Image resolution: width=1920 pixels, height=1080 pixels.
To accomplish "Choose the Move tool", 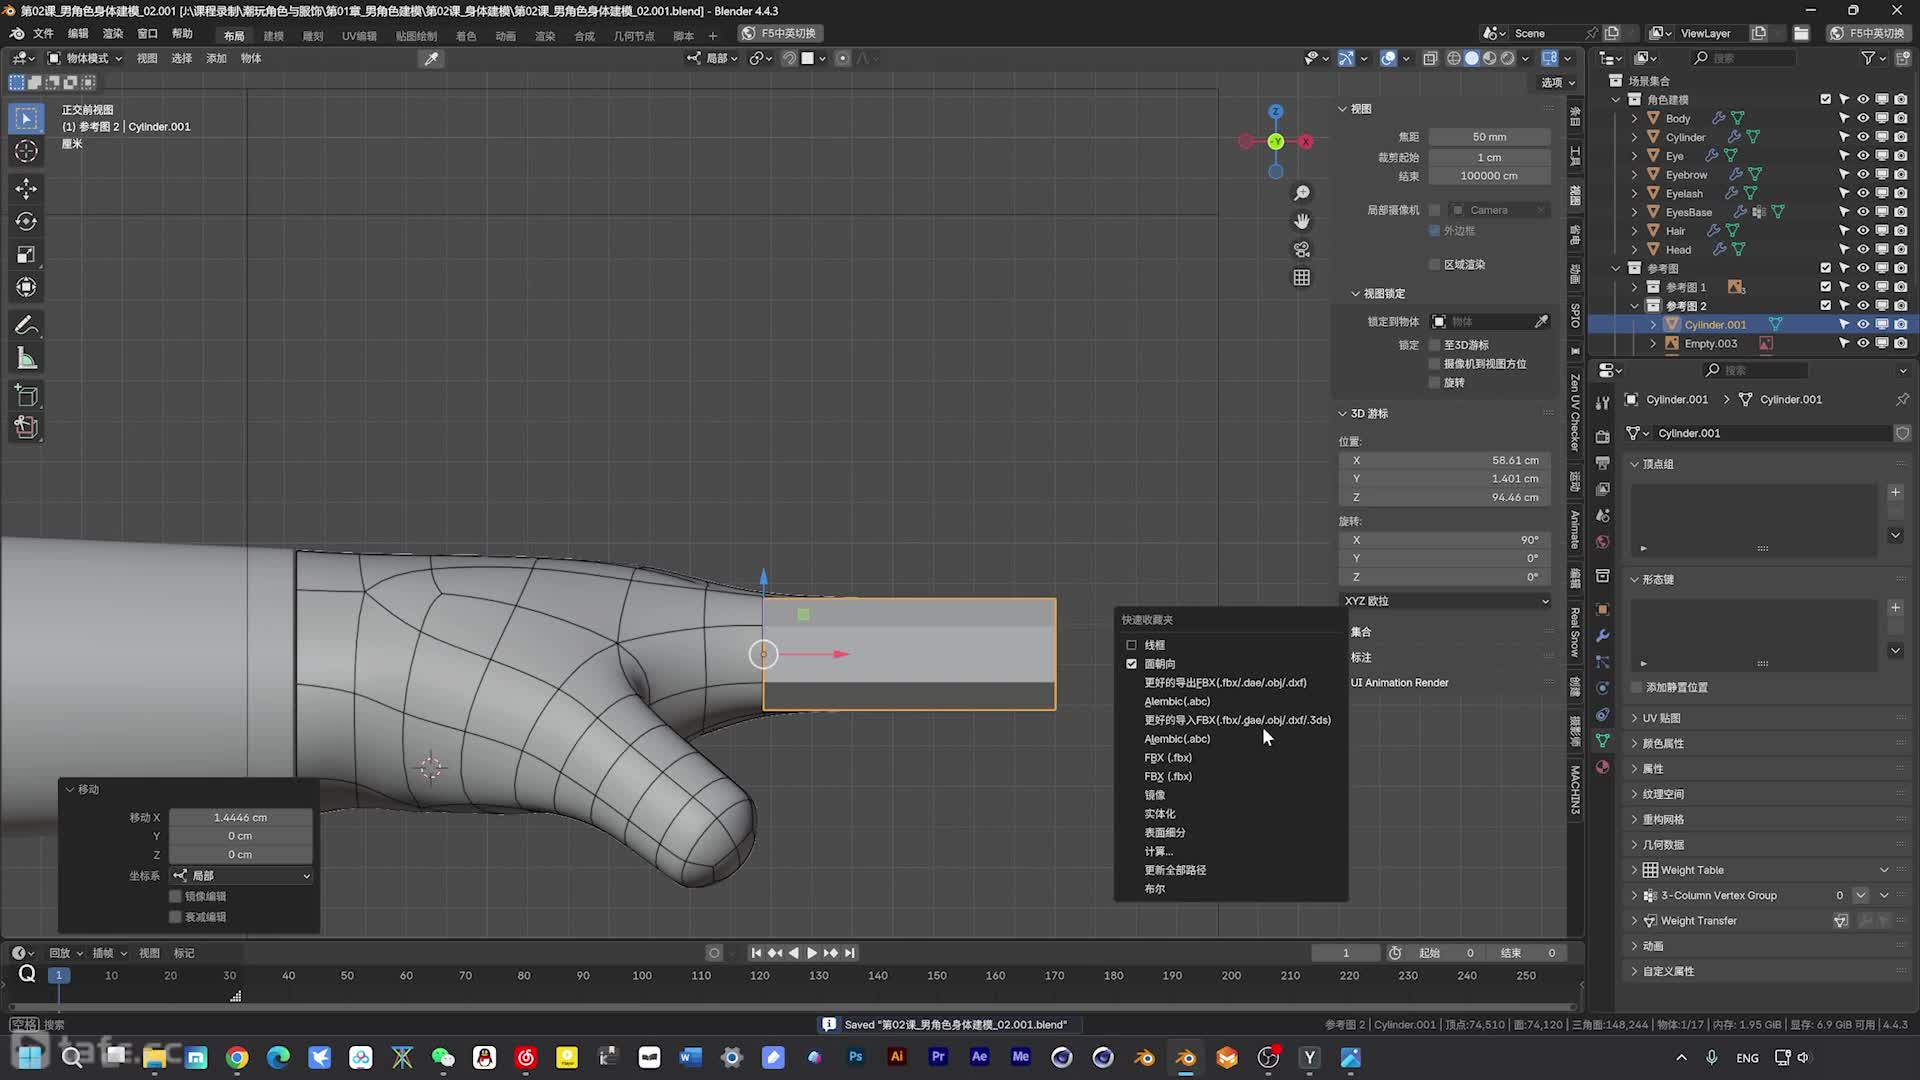I will pos(26,188).
